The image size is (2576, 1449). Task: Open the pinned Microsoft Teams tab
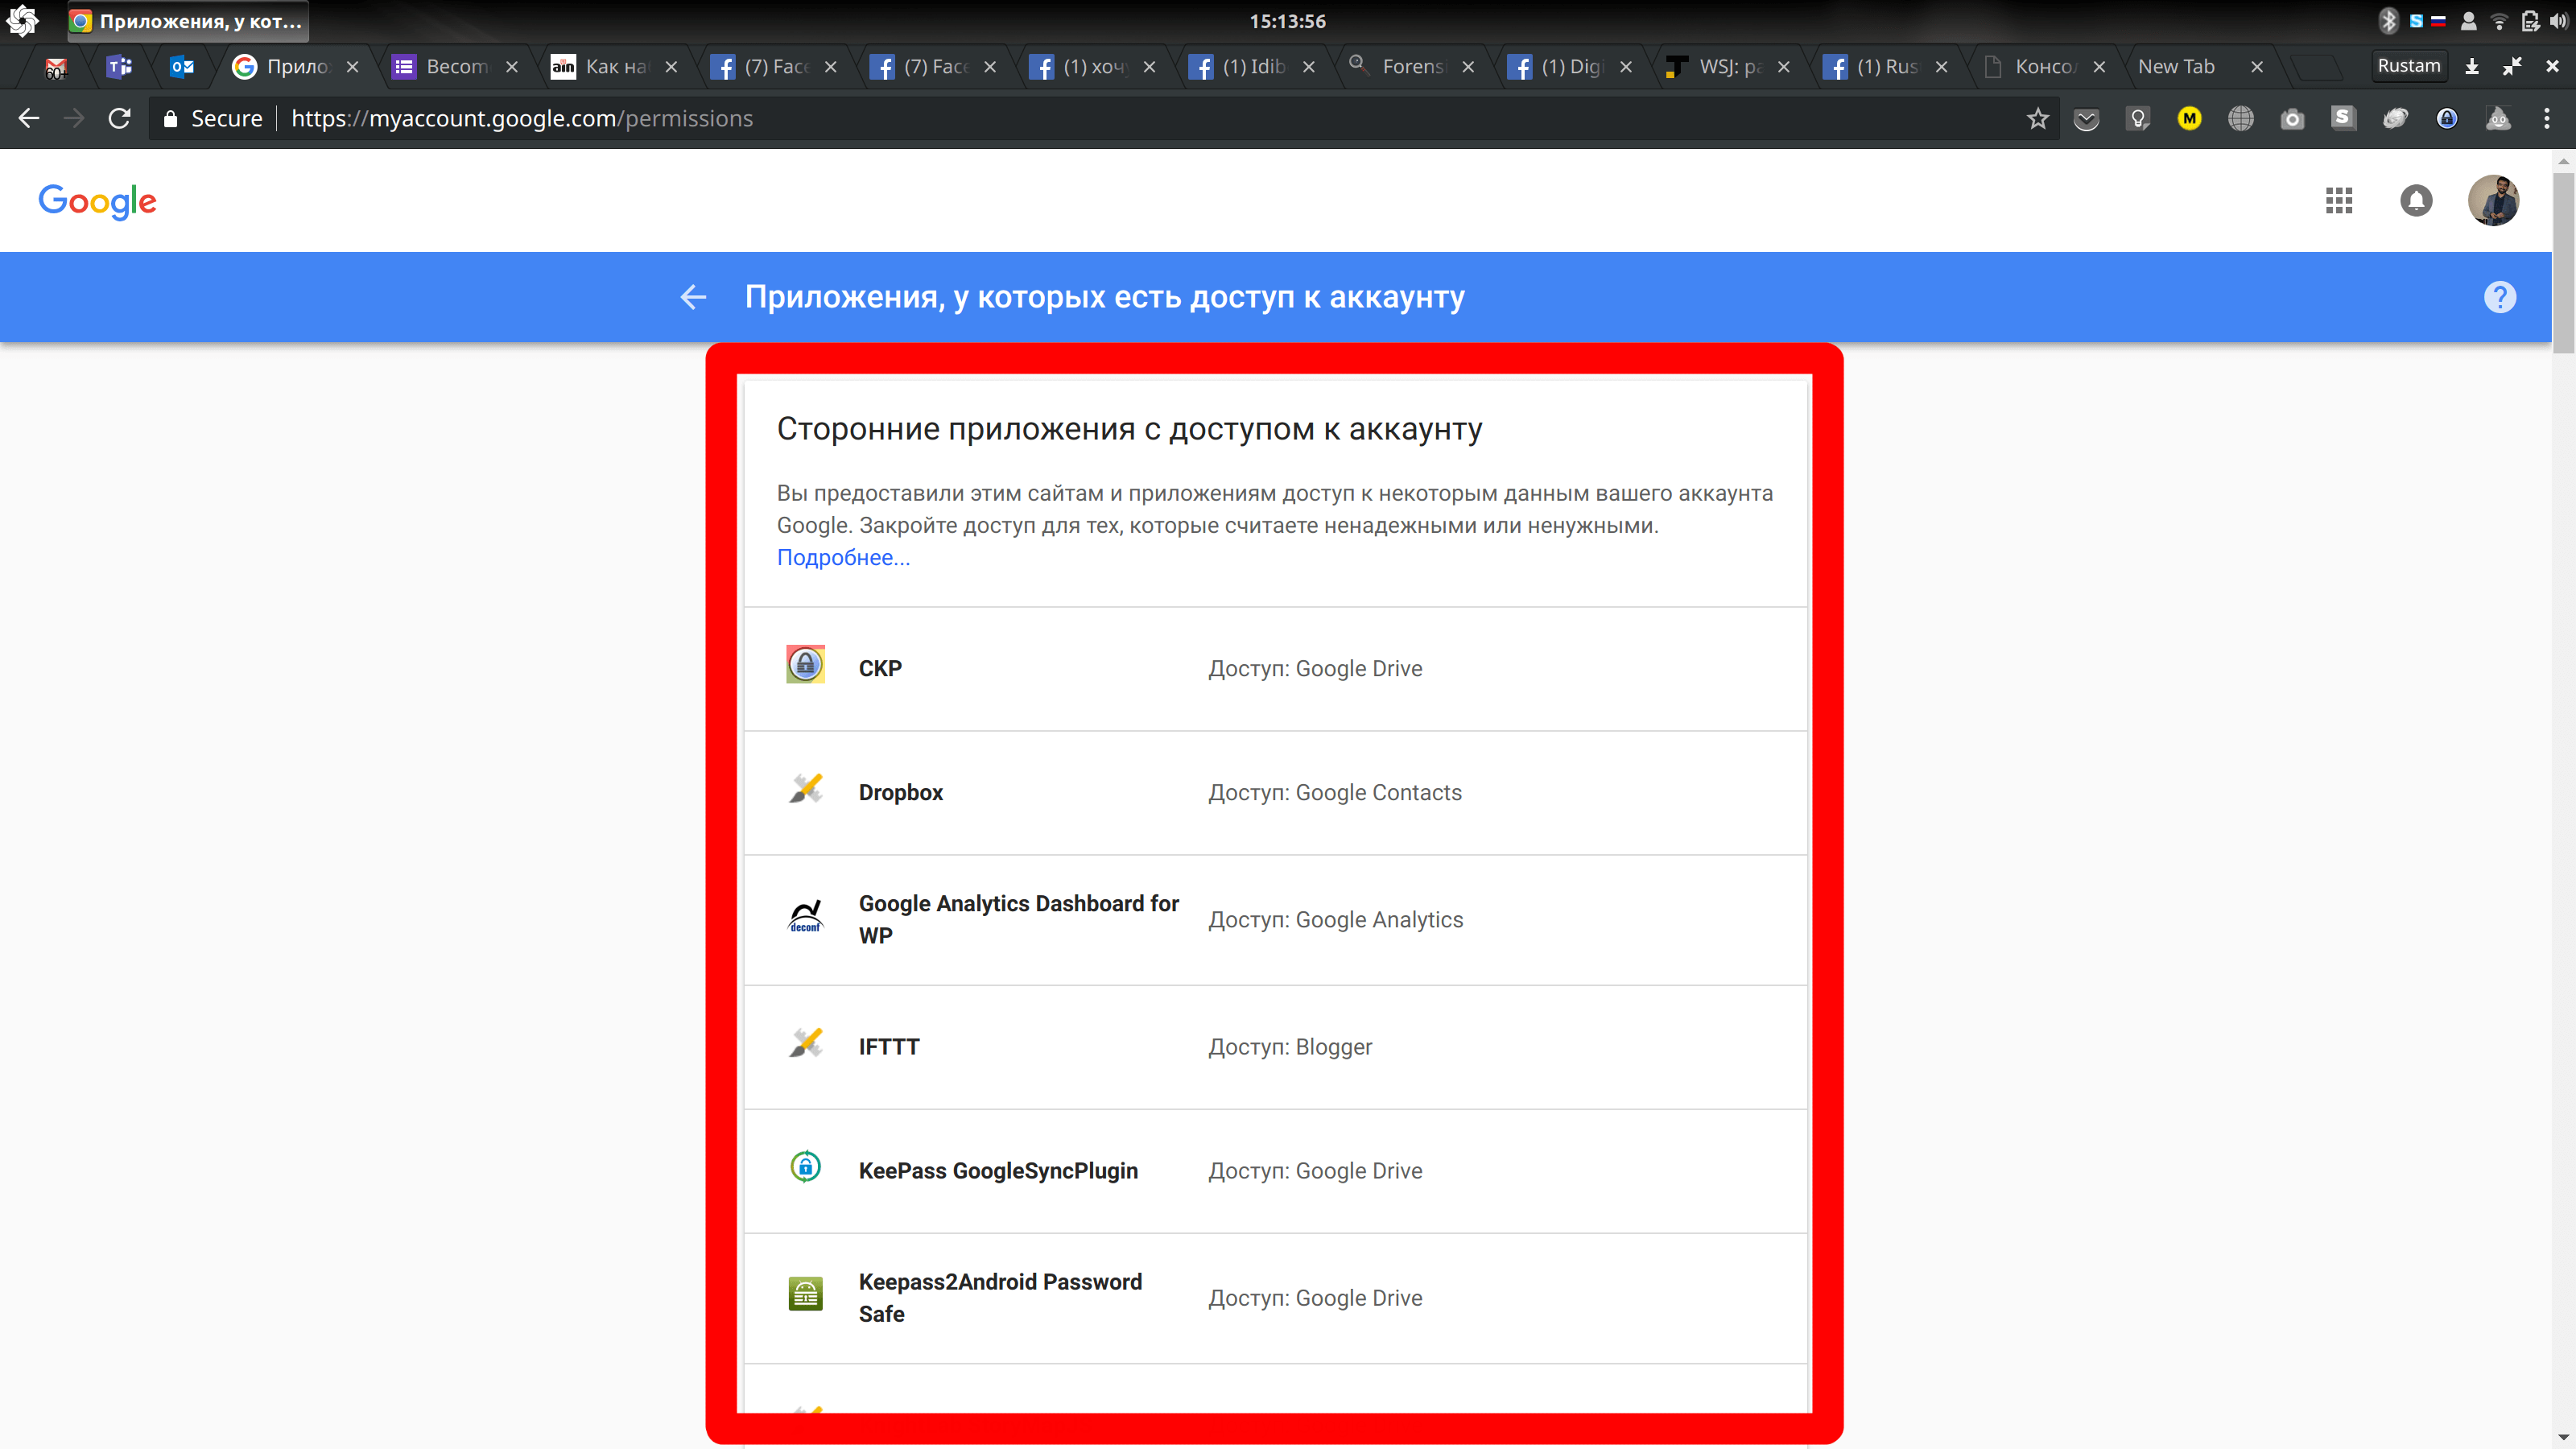click(119, 67)
